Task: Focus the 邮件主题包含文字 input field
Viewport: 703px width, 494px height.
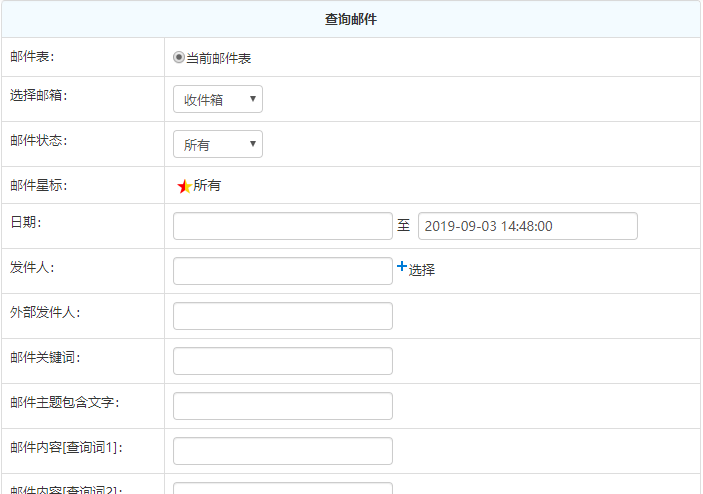Action: pos(283,406)
